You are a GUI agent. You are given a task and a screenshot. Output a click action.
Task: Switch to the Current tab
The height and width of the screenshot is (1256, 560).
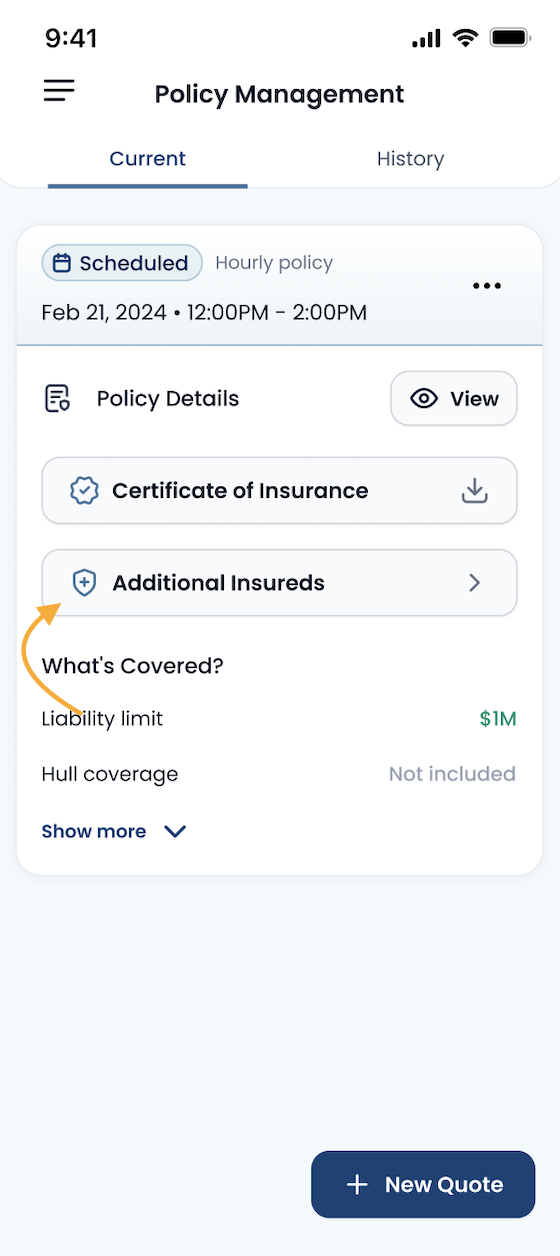click(148, 159)
